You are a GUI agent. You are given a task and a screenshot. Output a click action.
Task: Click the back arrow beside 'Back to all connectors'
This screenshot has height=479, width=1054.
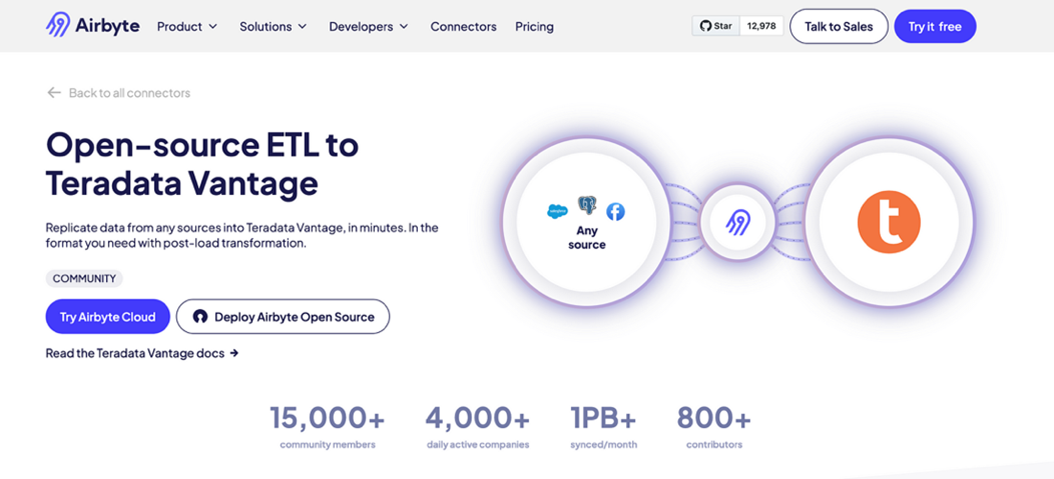tap(54, 93)
